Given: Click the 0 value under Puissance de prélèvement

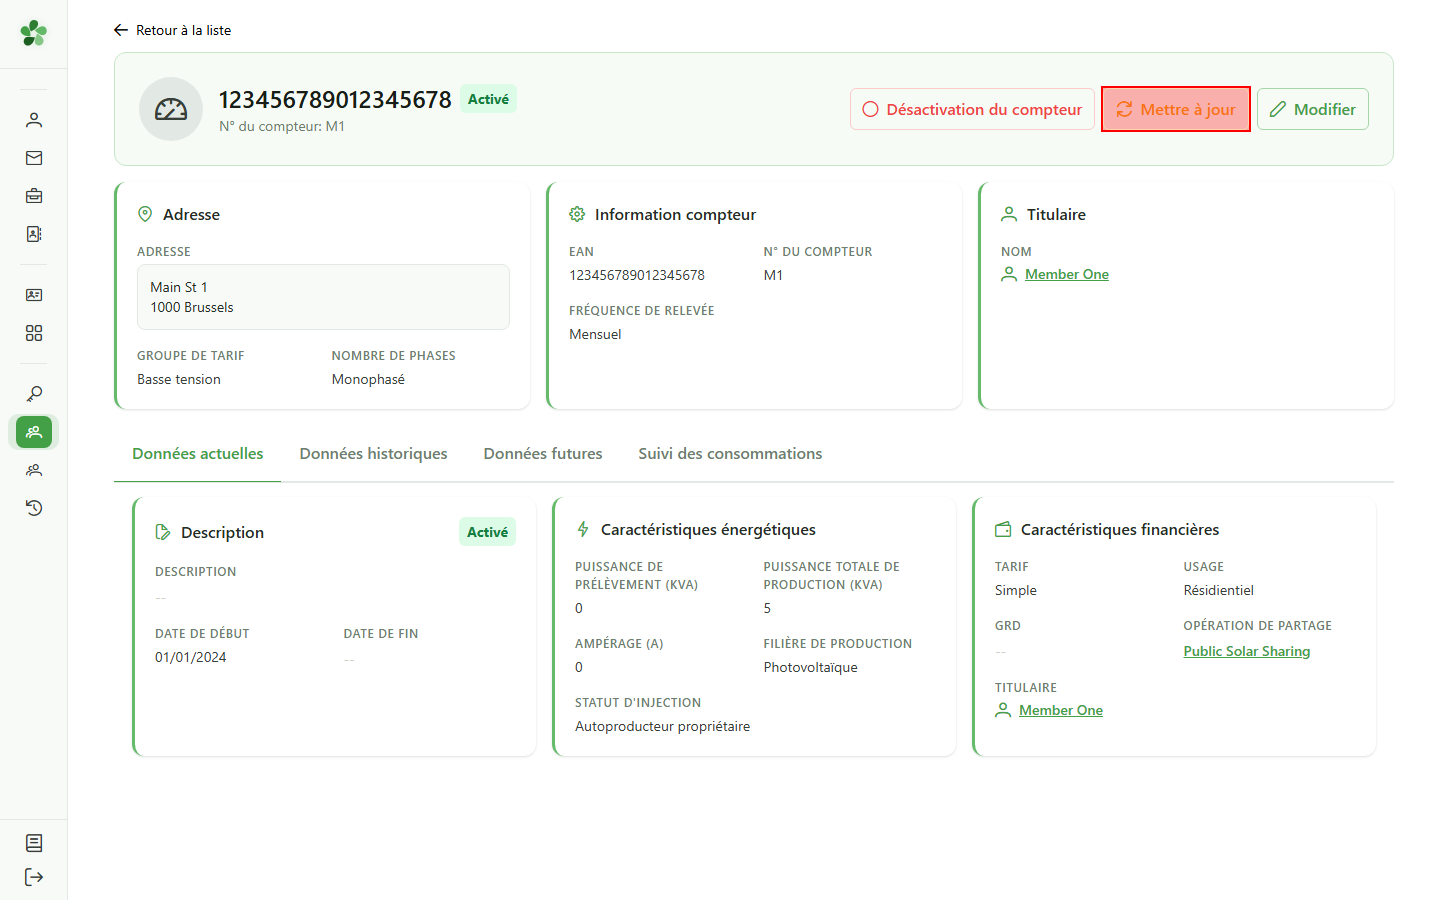Looking at the screenshot, I should click(579, 608).
